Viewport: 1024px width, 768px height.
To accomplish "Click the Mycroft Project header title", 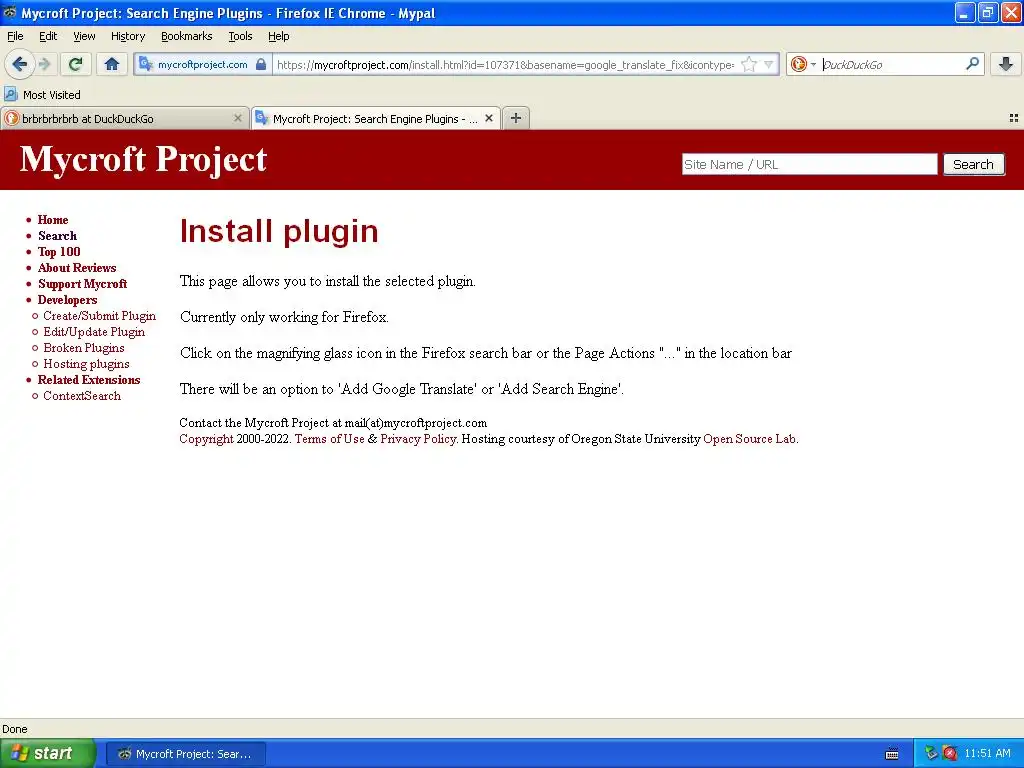I will pyautogui.click(x=143, y=160).
